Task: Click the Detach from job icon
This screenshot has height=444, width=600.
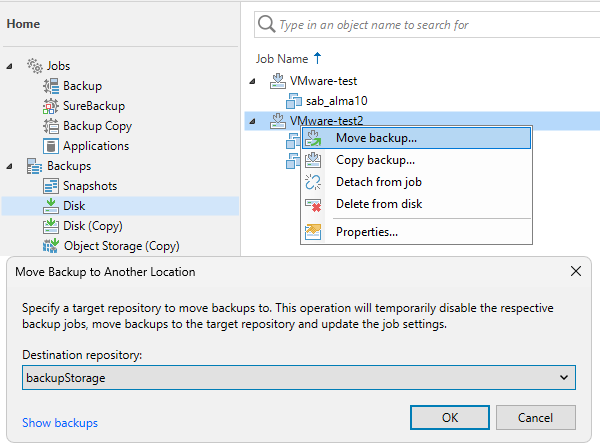Action: point(313,182)
